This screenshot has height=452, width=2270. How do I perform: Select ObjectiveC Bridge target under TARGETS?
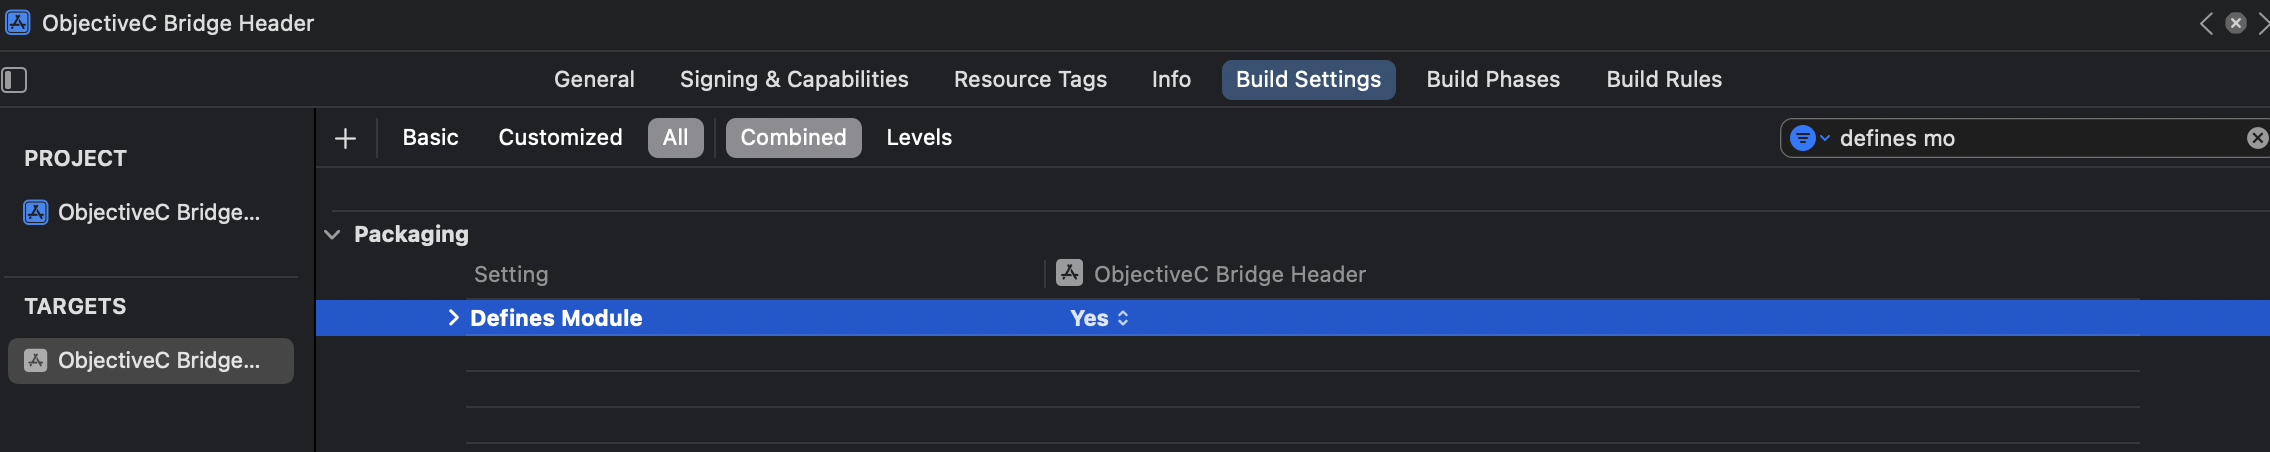coord(151,360)
